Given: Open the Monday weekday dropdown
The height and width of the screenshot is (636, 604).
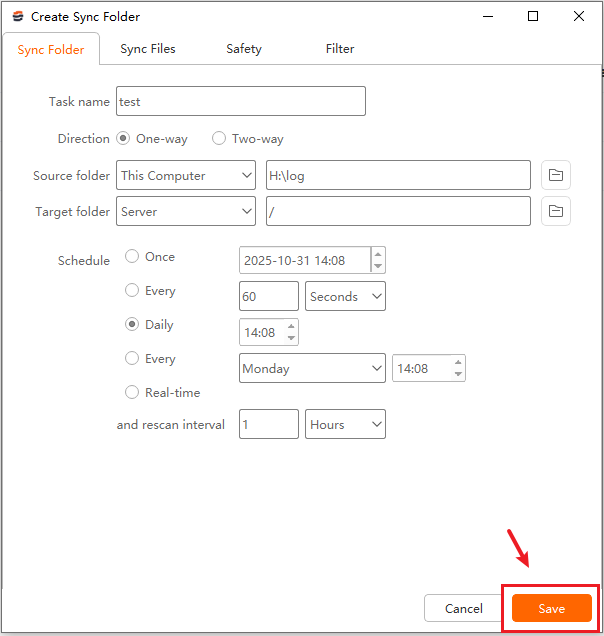Looking at the screenshot, I should 312,368.
